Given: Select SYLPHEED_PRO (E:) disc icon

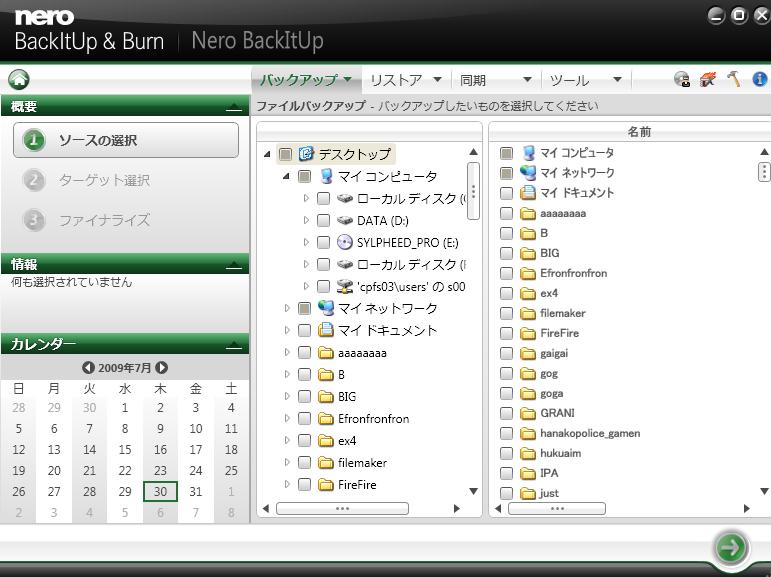Looking at the screenshot, I should (345, 242).
